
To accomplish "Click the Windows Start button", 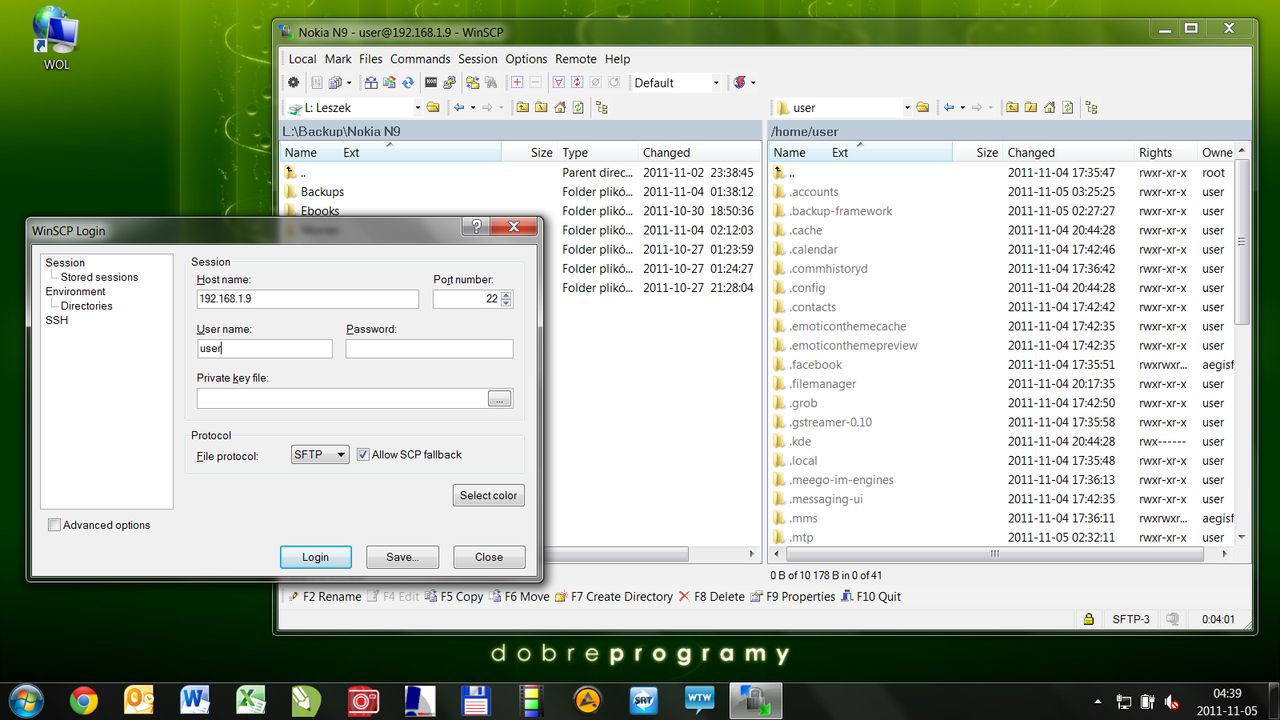I will pos(24,700).
